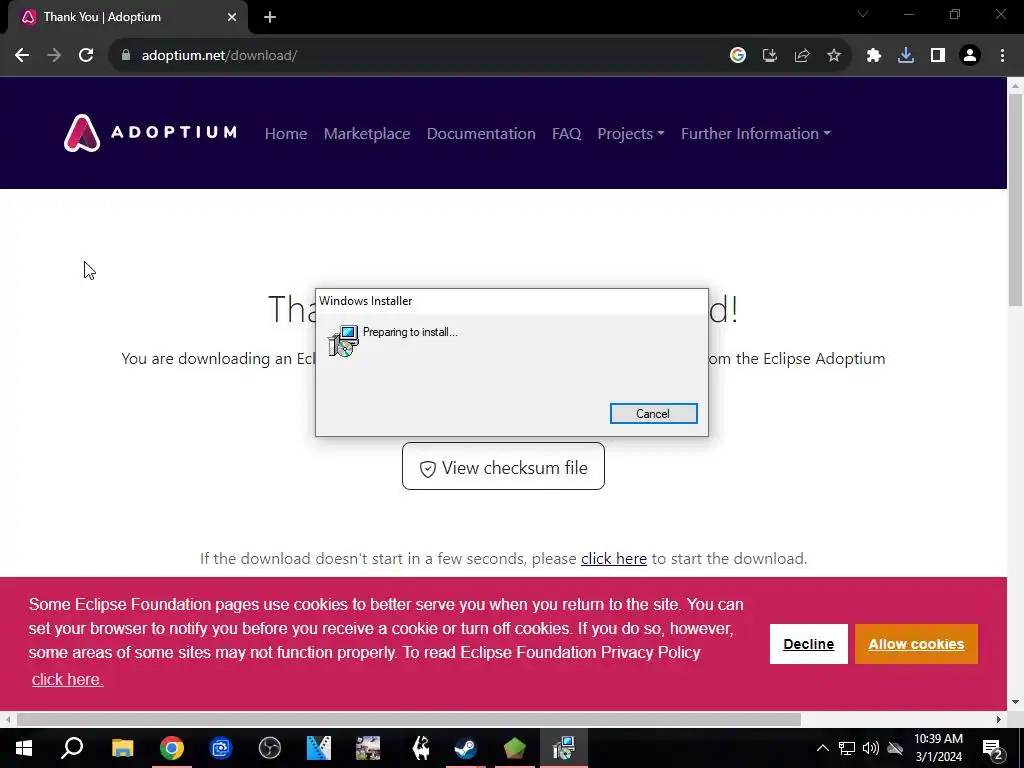
Task: Open Windows taskbar search
Action: [x=72, y=748]
